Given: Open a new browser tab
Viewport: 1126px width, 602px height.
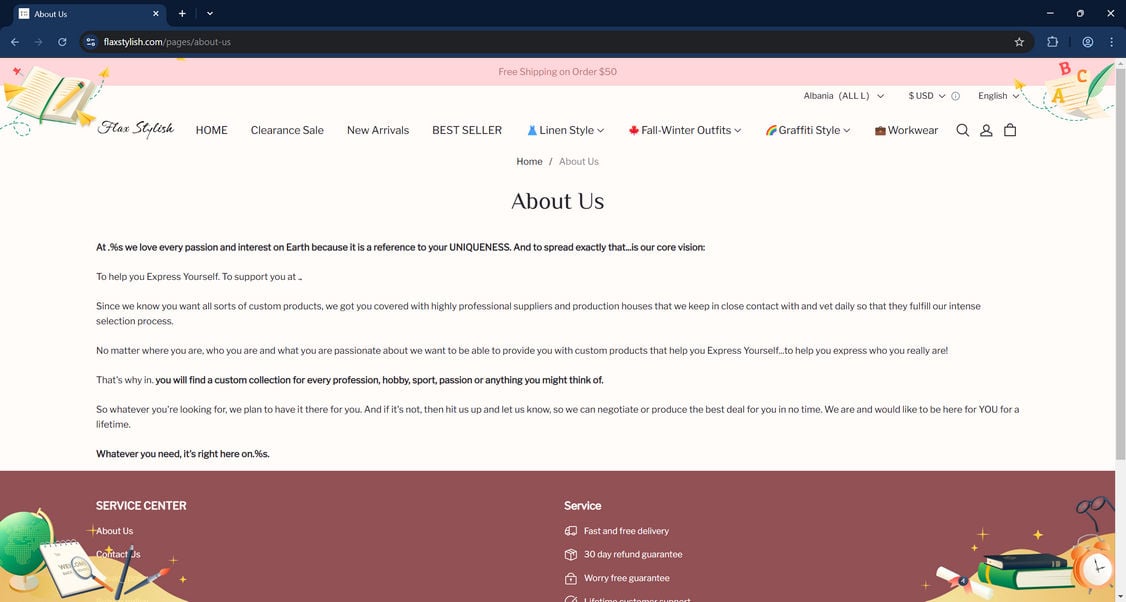Looking at the screenshot, I should [x=182, y=14].
